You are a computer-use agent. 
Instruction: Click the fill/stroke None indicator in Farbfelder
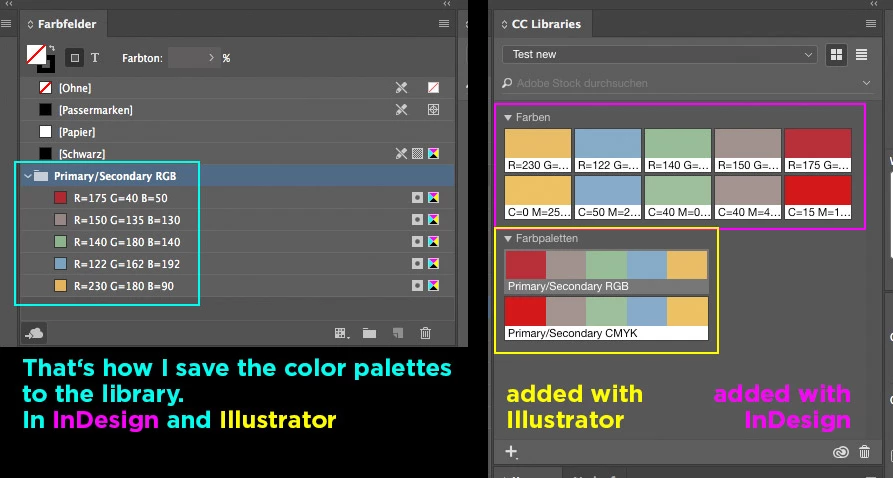pos(36,55)
